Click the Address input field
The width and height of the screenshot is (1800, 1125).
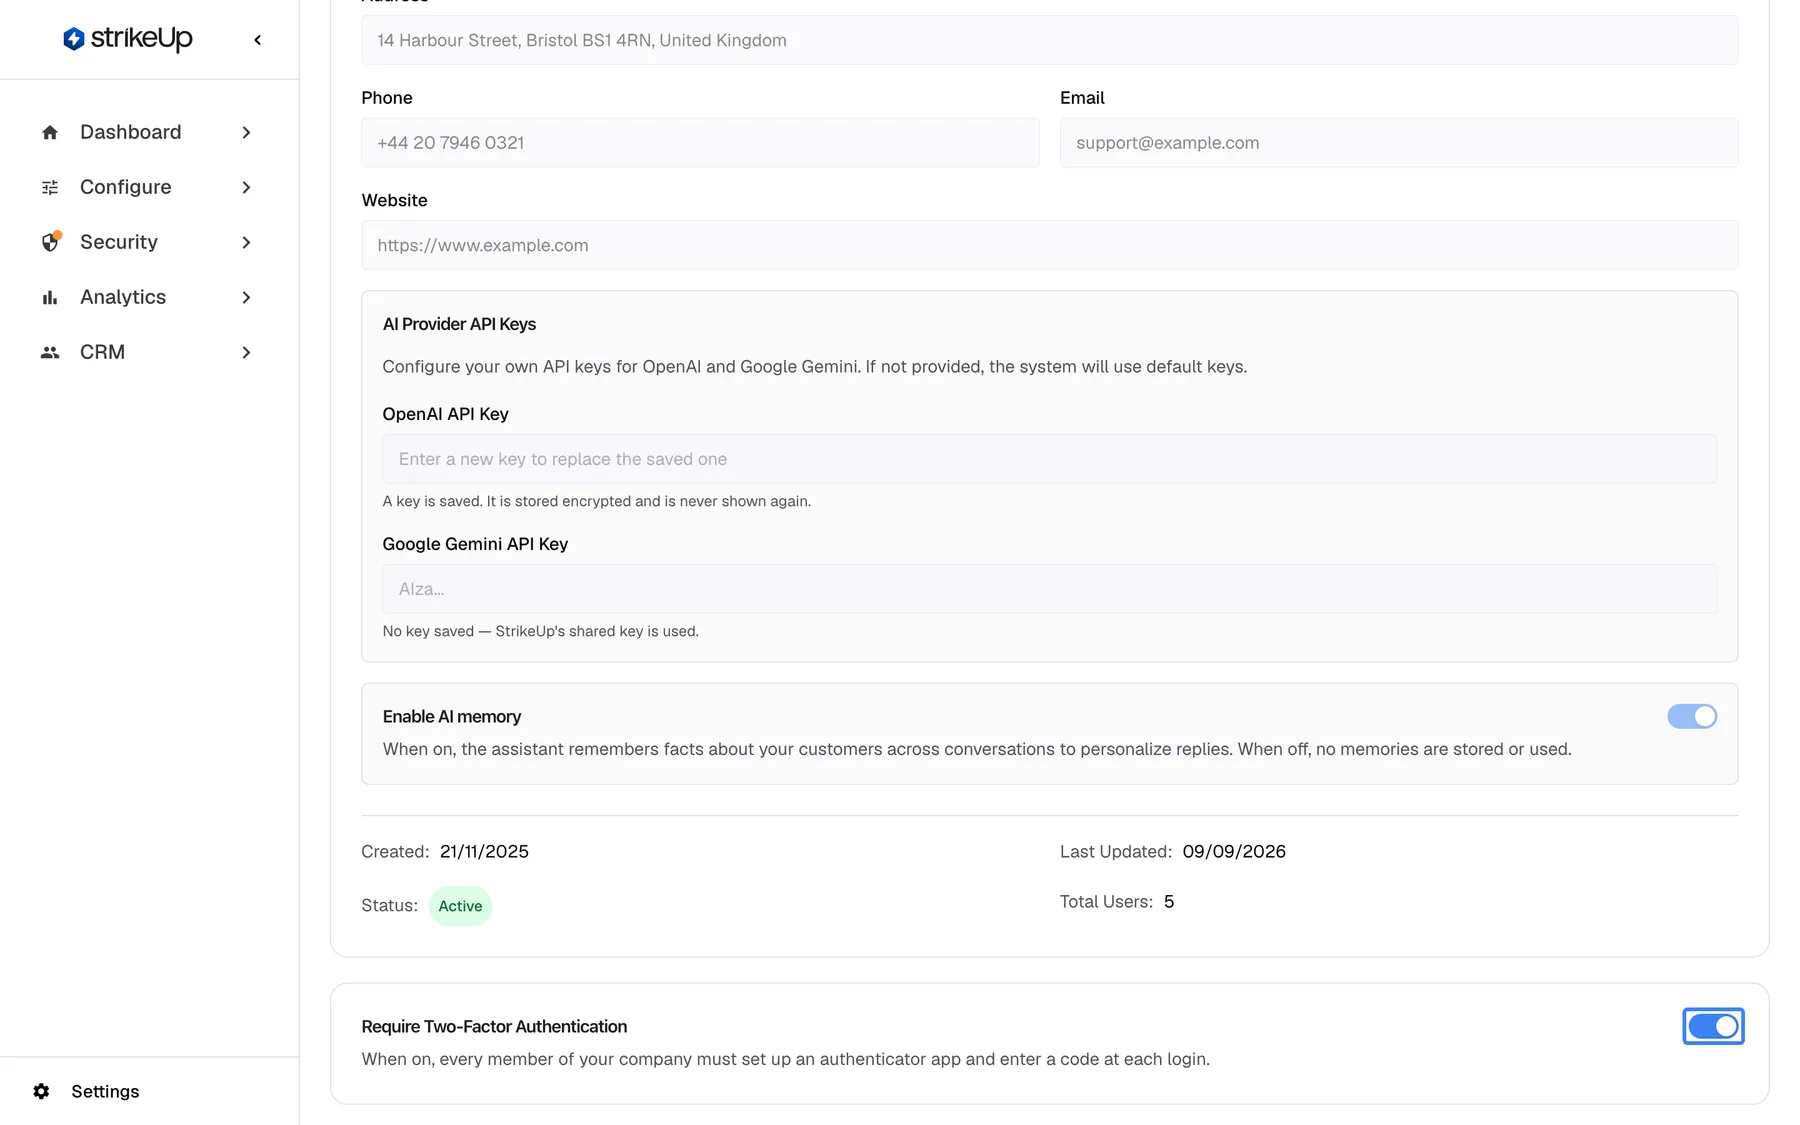1049,40
